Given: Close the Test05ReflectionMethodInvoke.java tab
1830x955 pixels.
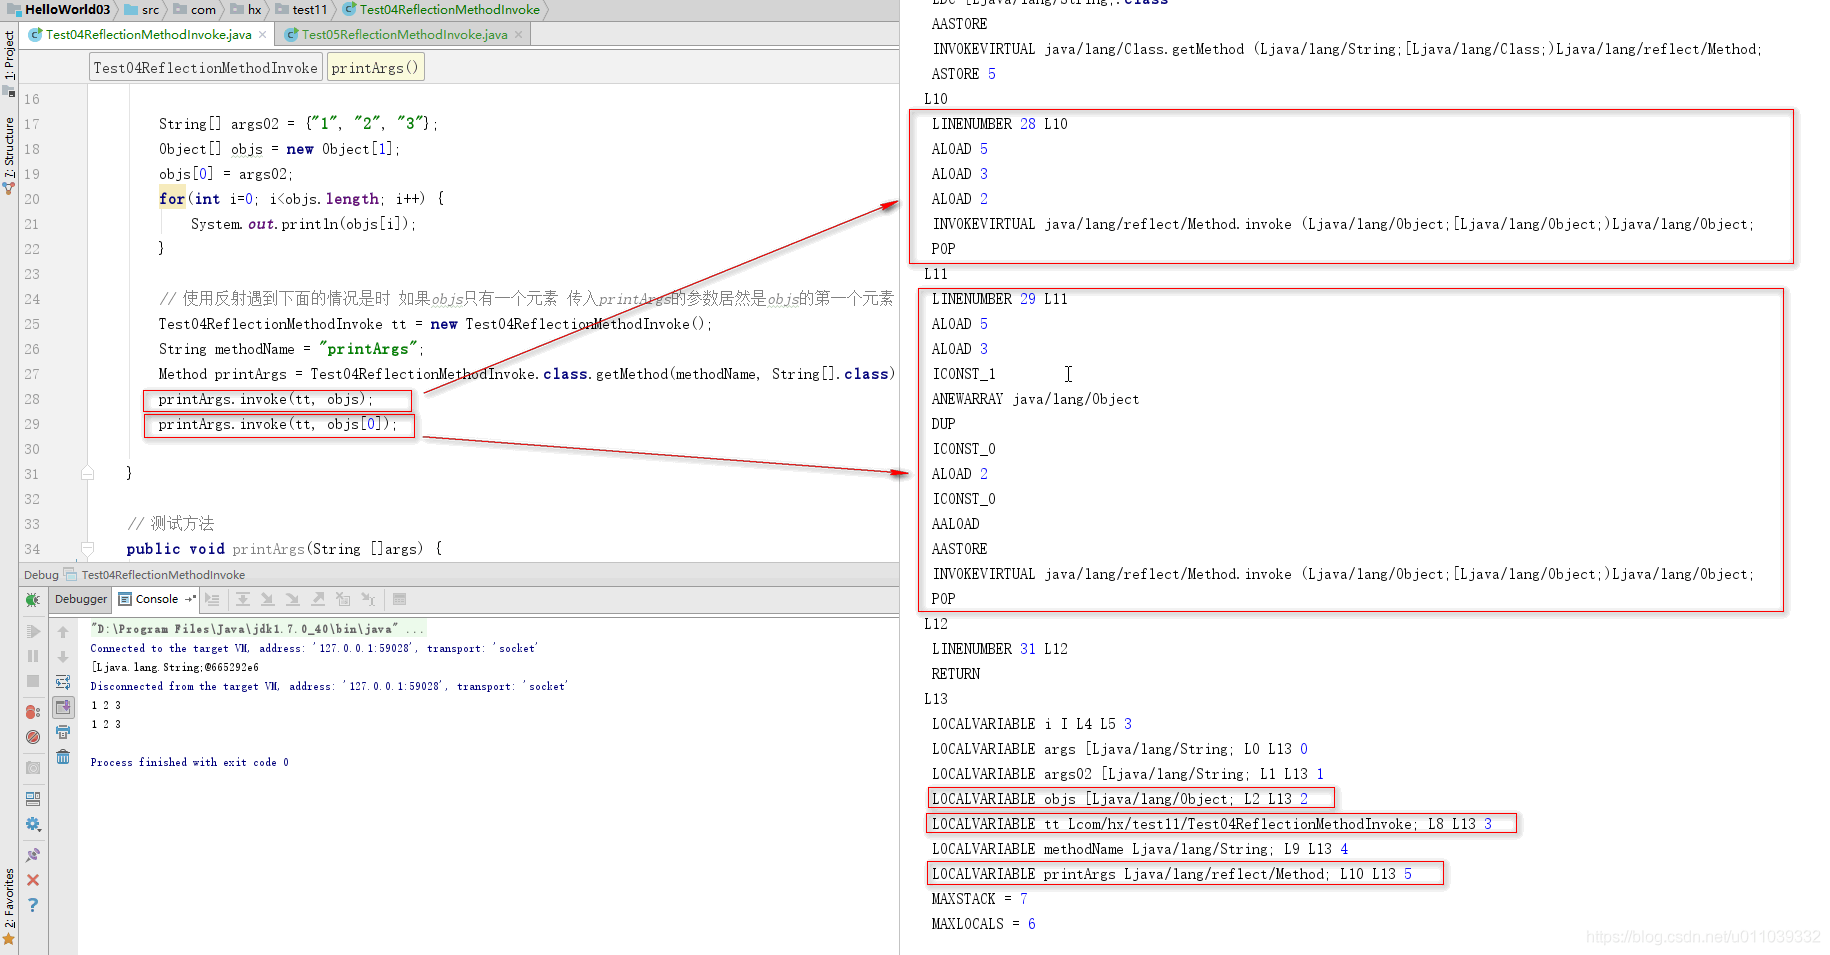Looking at the screenshot, I should 519,34.
